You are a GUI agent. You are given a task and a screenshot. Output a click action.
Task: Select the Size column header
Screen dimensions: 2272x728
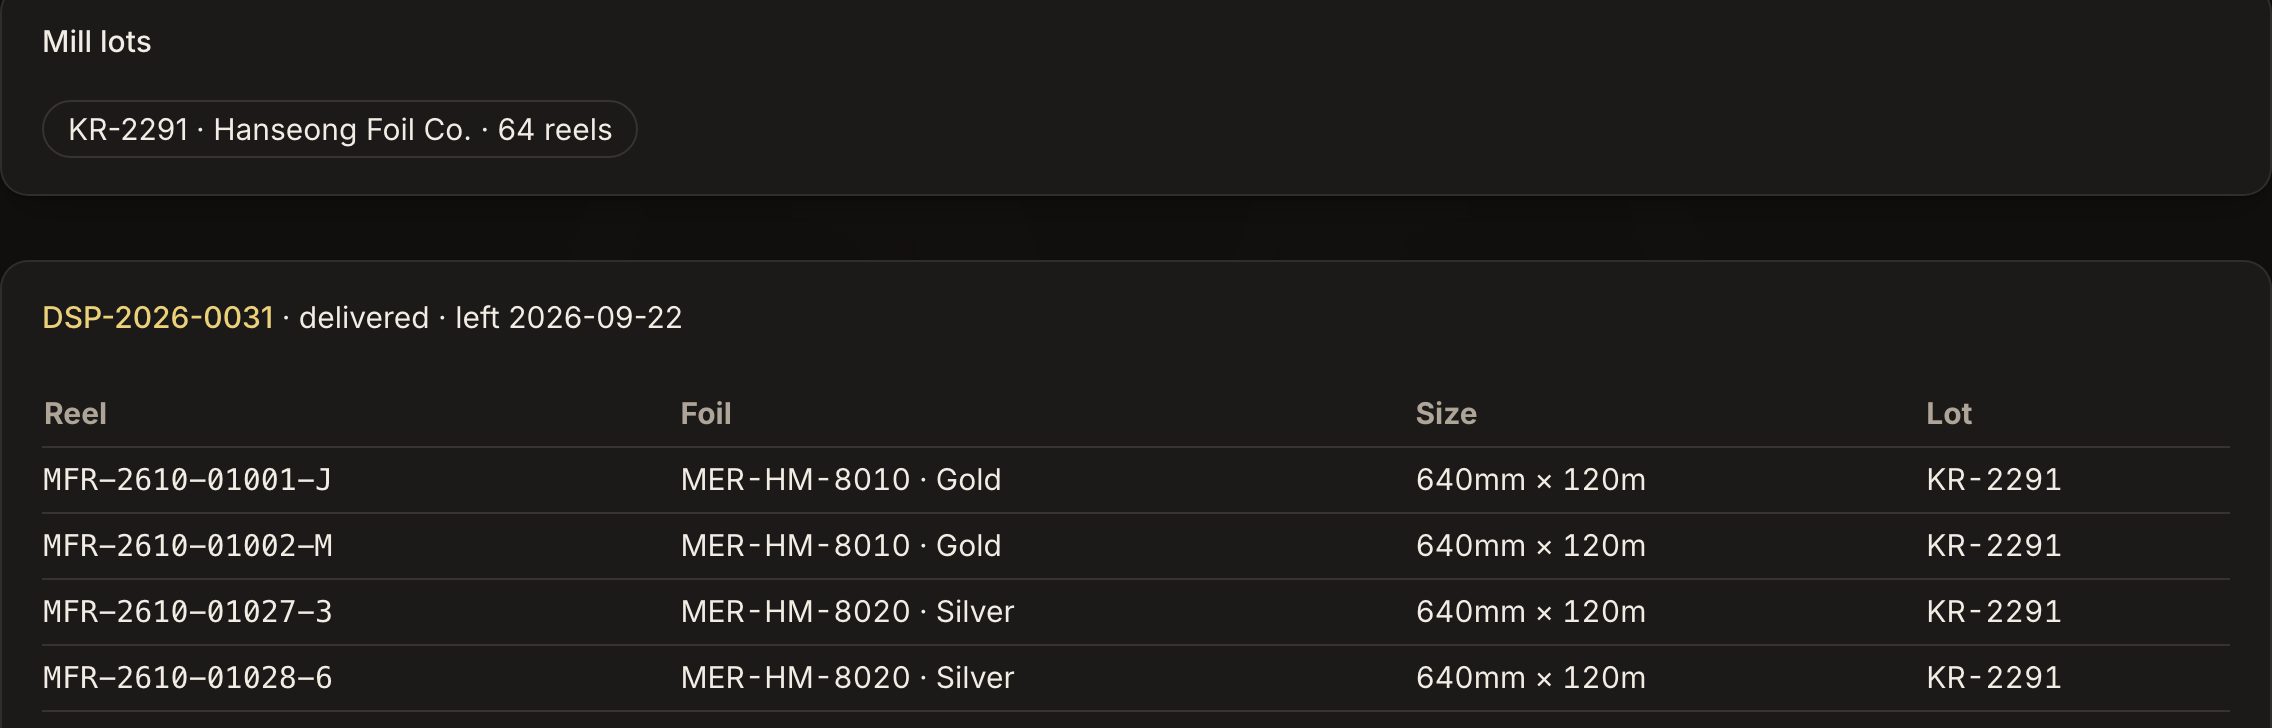1446,414
